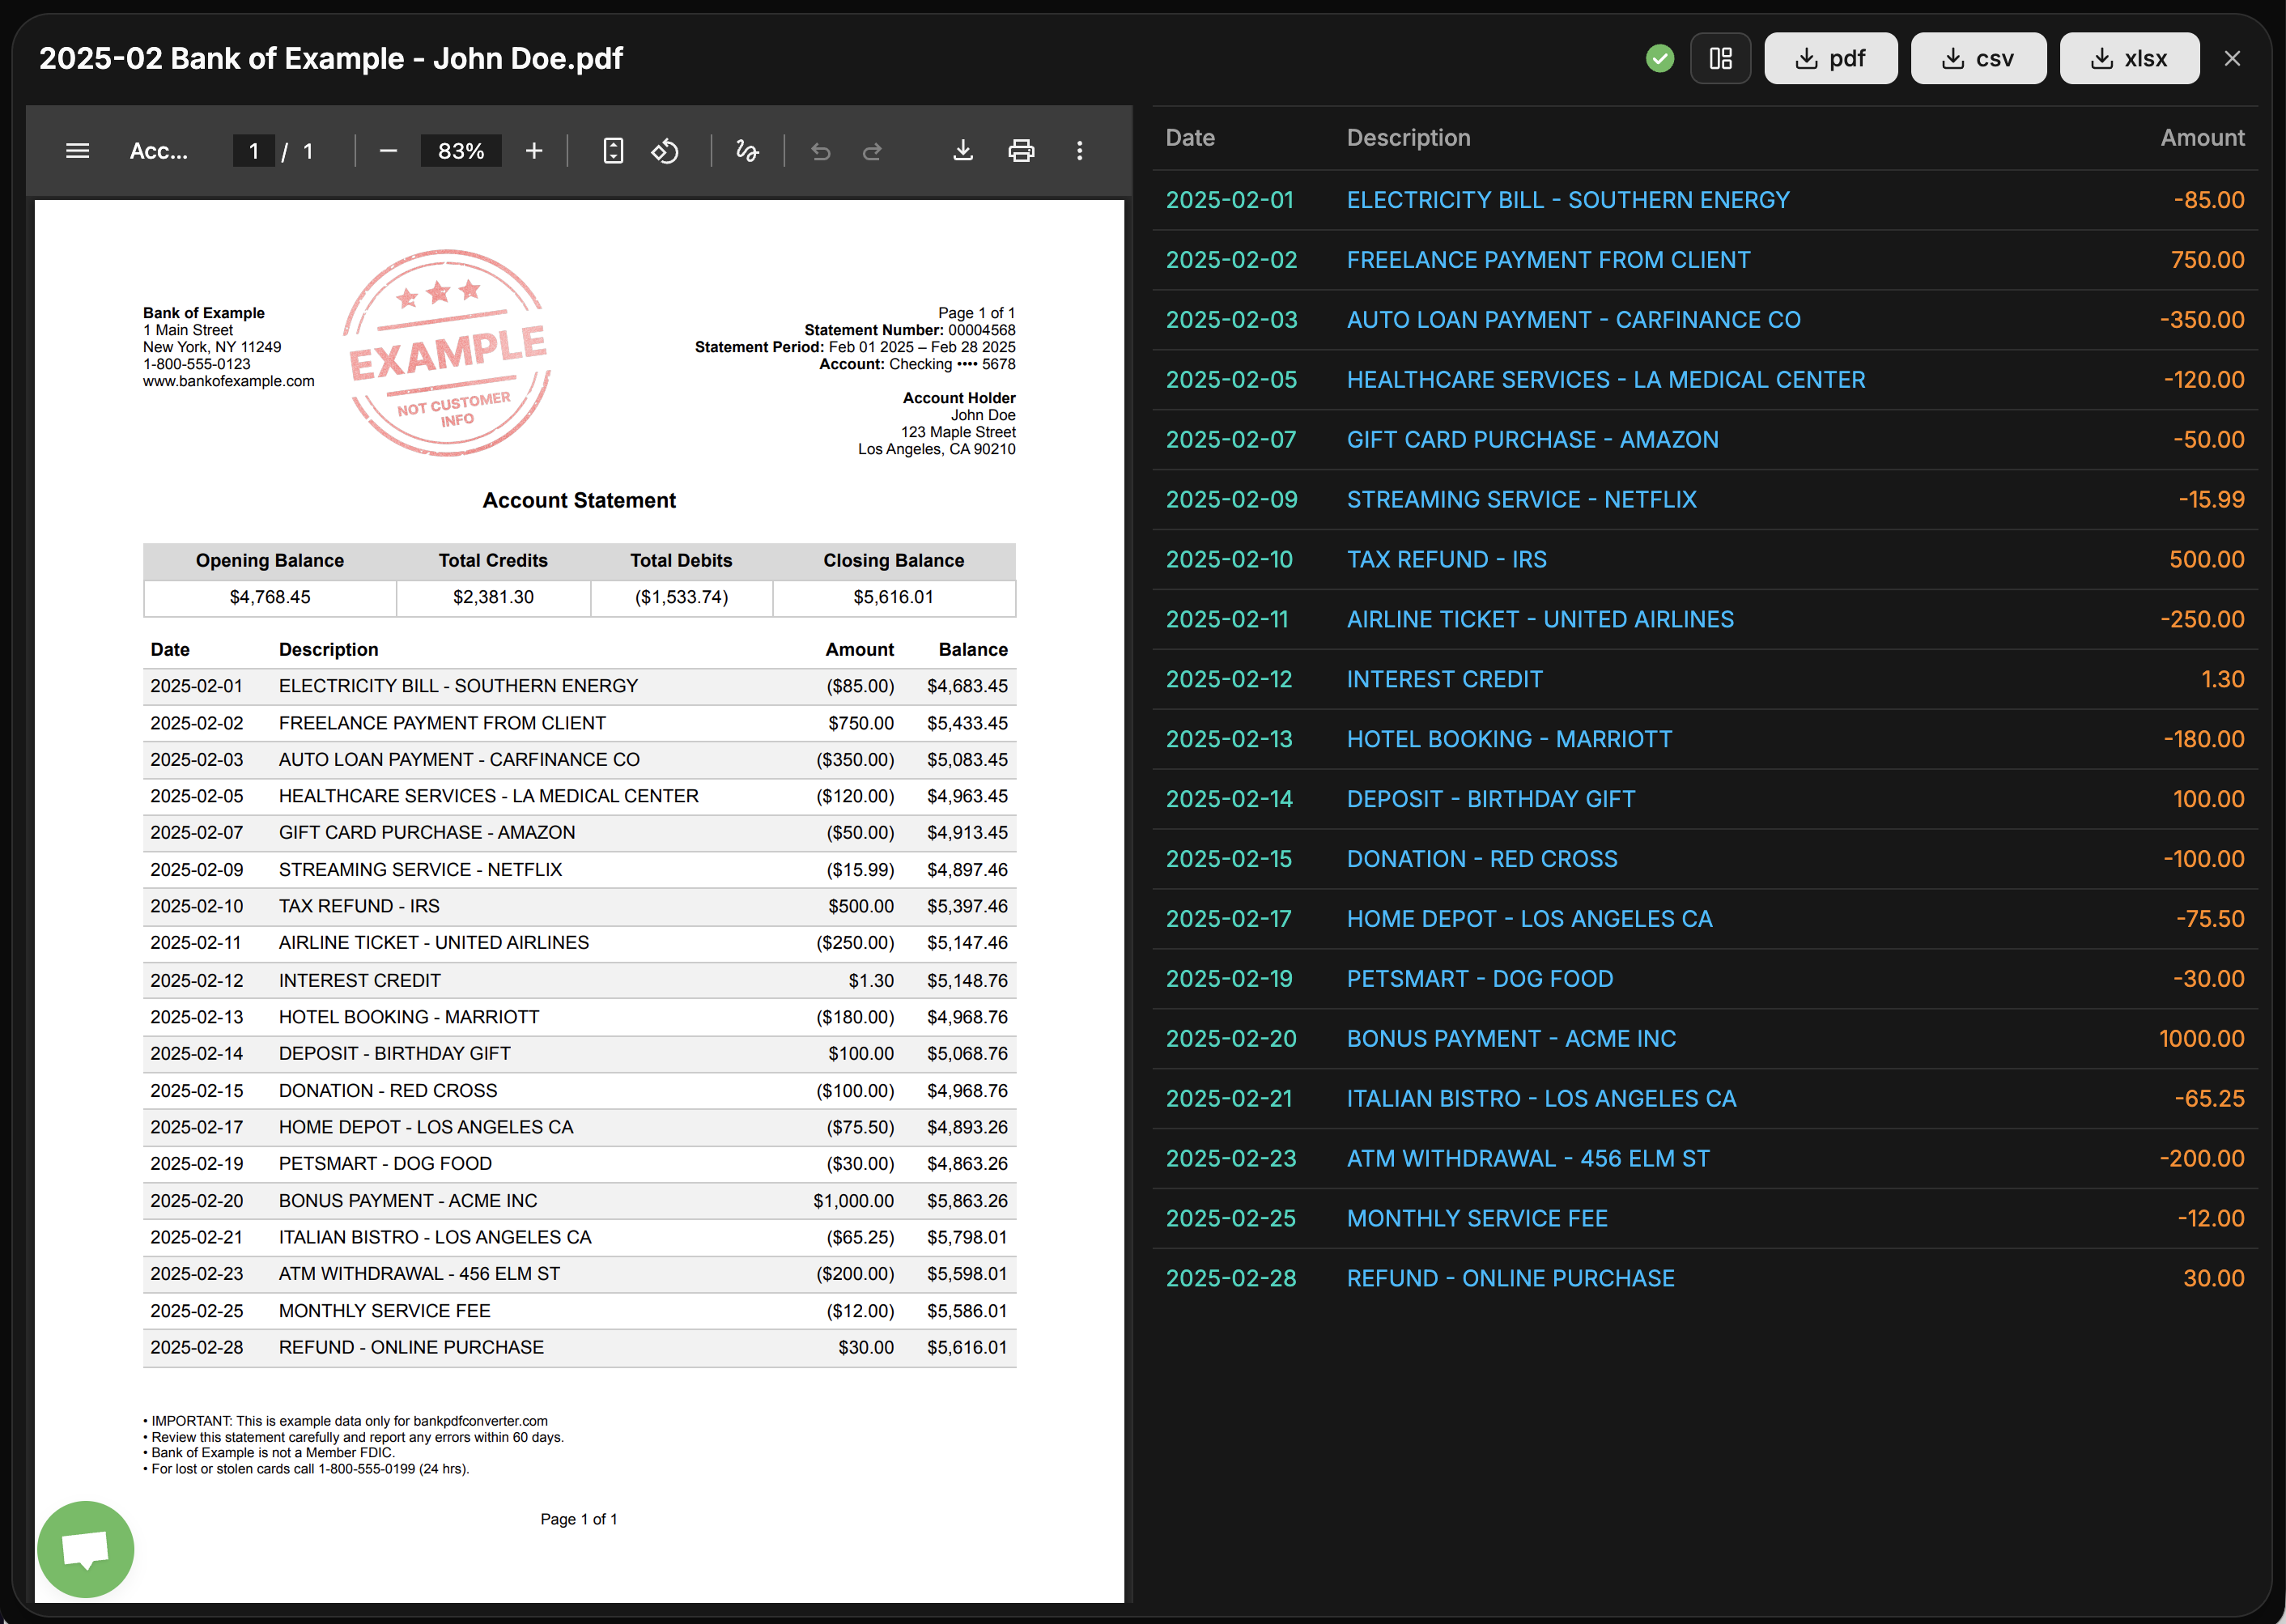Click the green verified checkmark icon
This screenshot has height=1624, width=2286.
click(1659, 59)
